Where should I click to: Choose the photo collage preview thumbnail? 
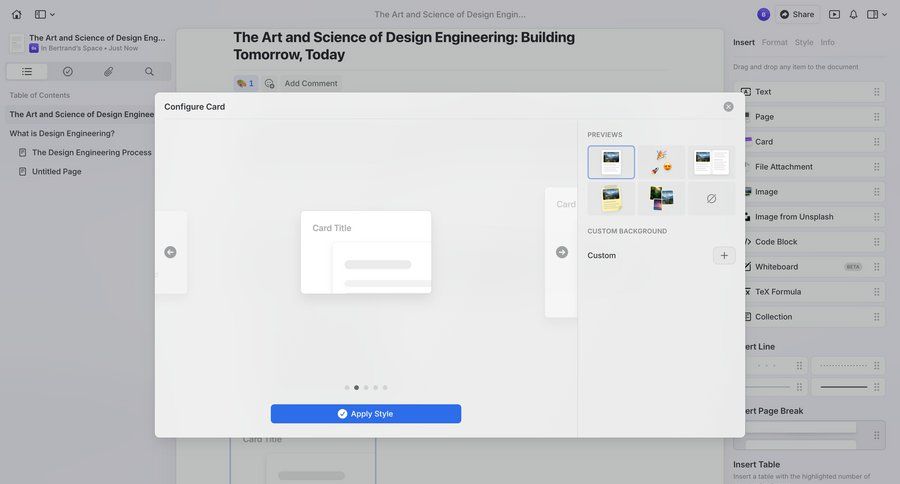click(x=661, y=198)
